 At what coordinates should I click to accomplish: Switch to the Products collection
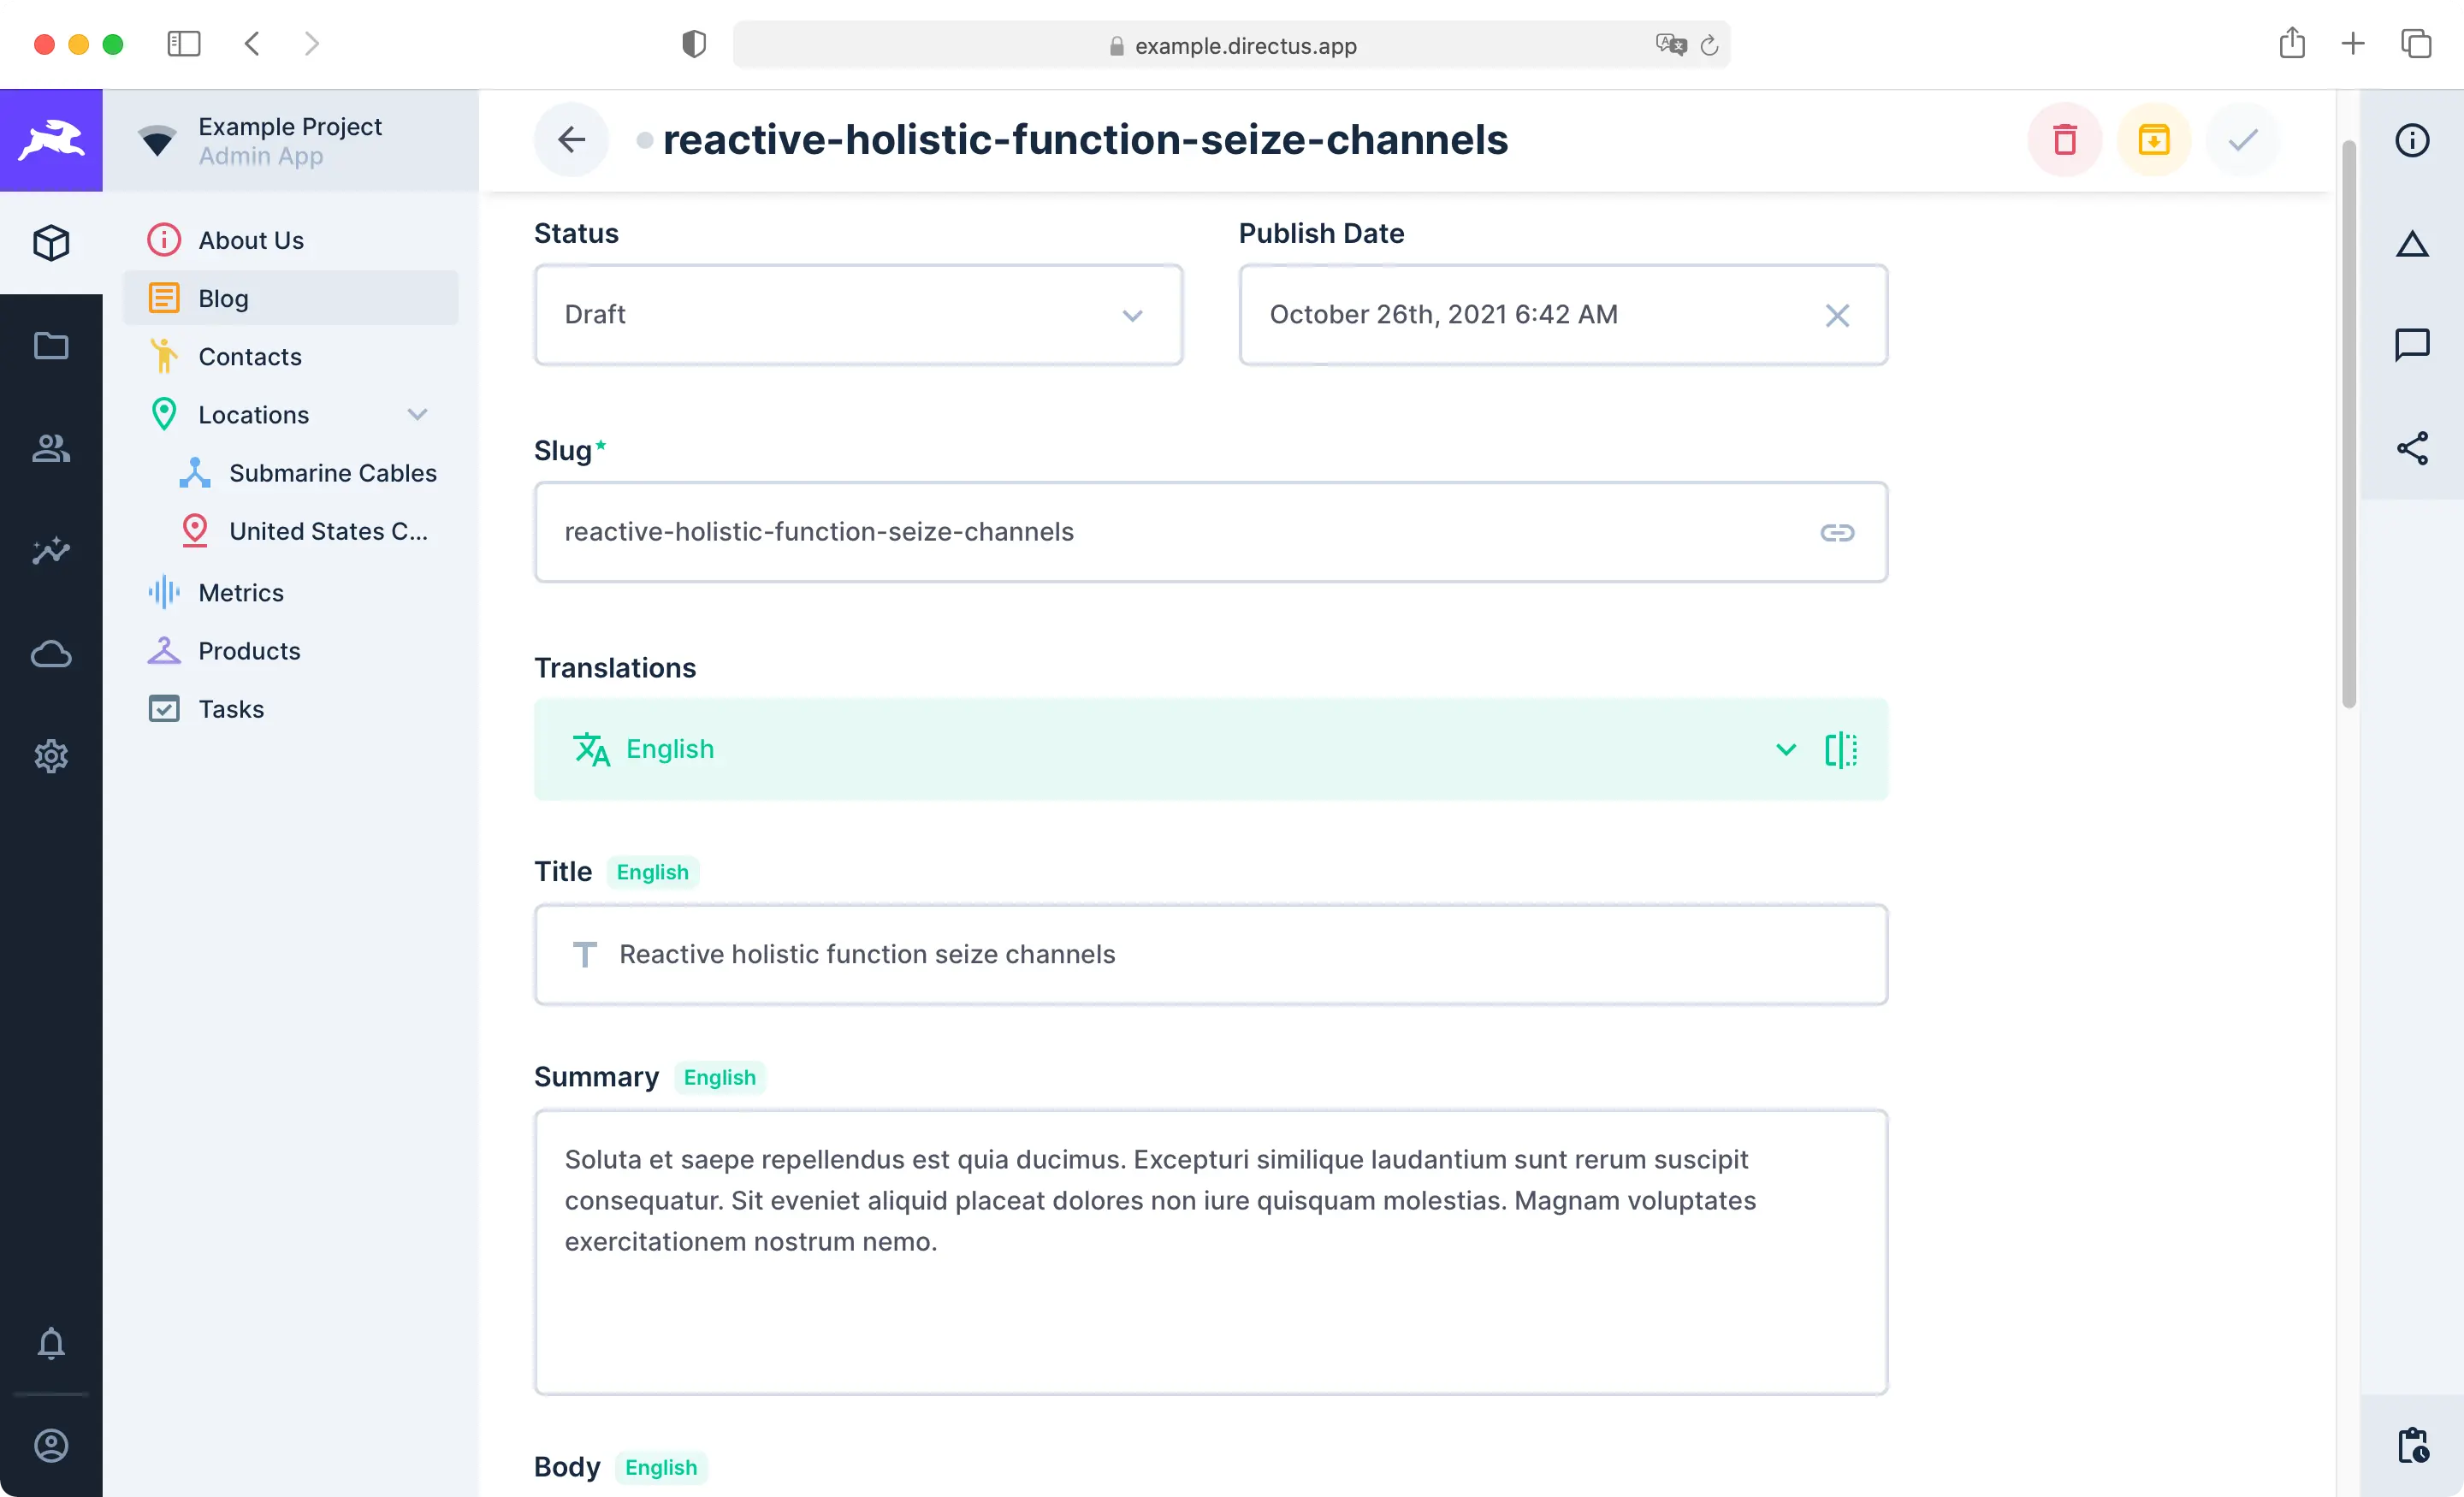pyautogui.click(x=248, y=650)
